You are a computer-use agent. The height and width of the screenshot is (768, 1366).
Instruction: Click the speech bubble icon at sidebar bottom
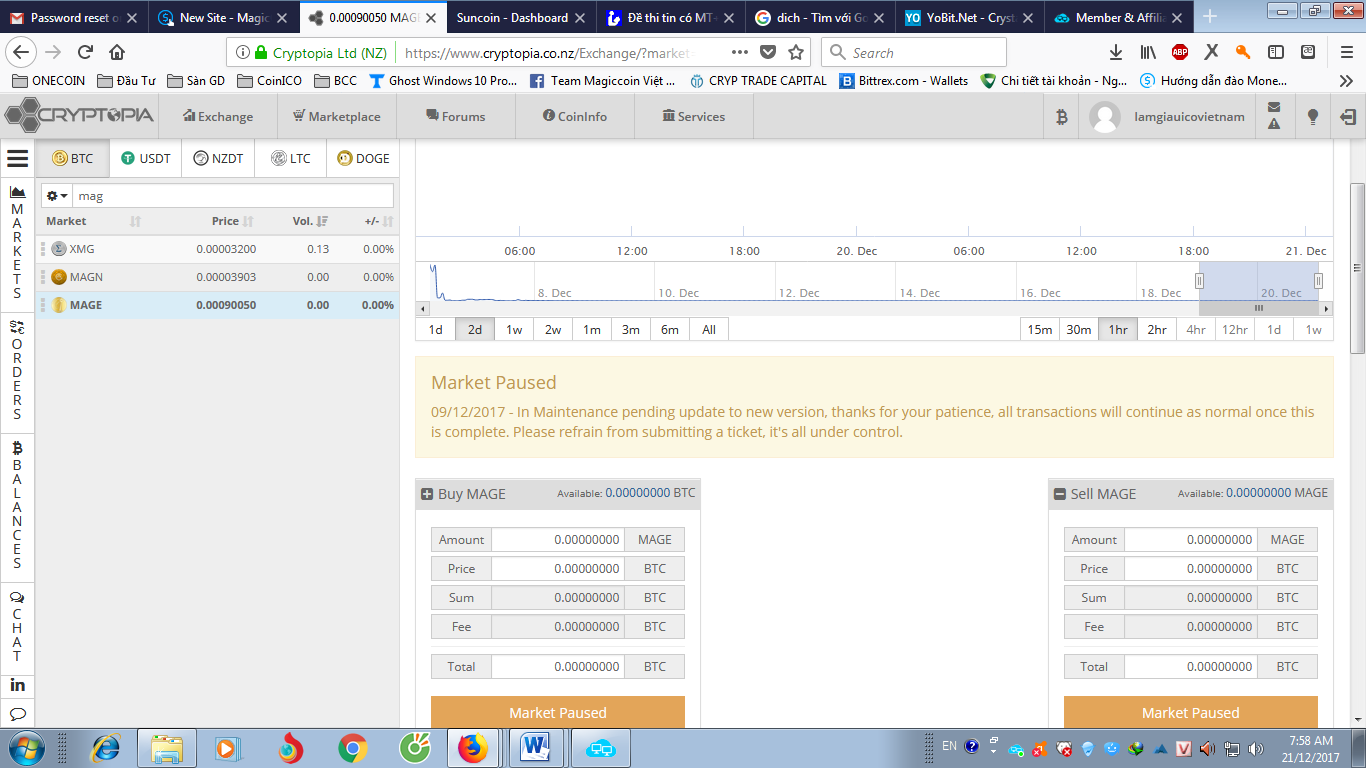coord(17,714)
